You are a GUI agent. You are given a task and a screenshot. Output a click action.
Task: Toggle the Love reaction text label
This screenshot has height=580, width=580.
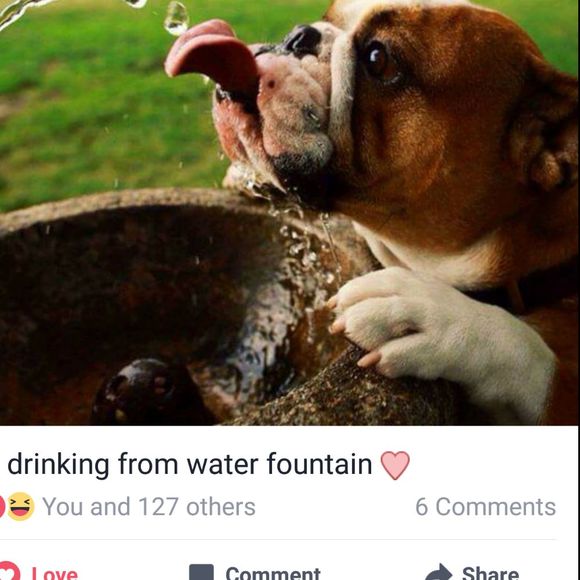(x=55, y=573)
